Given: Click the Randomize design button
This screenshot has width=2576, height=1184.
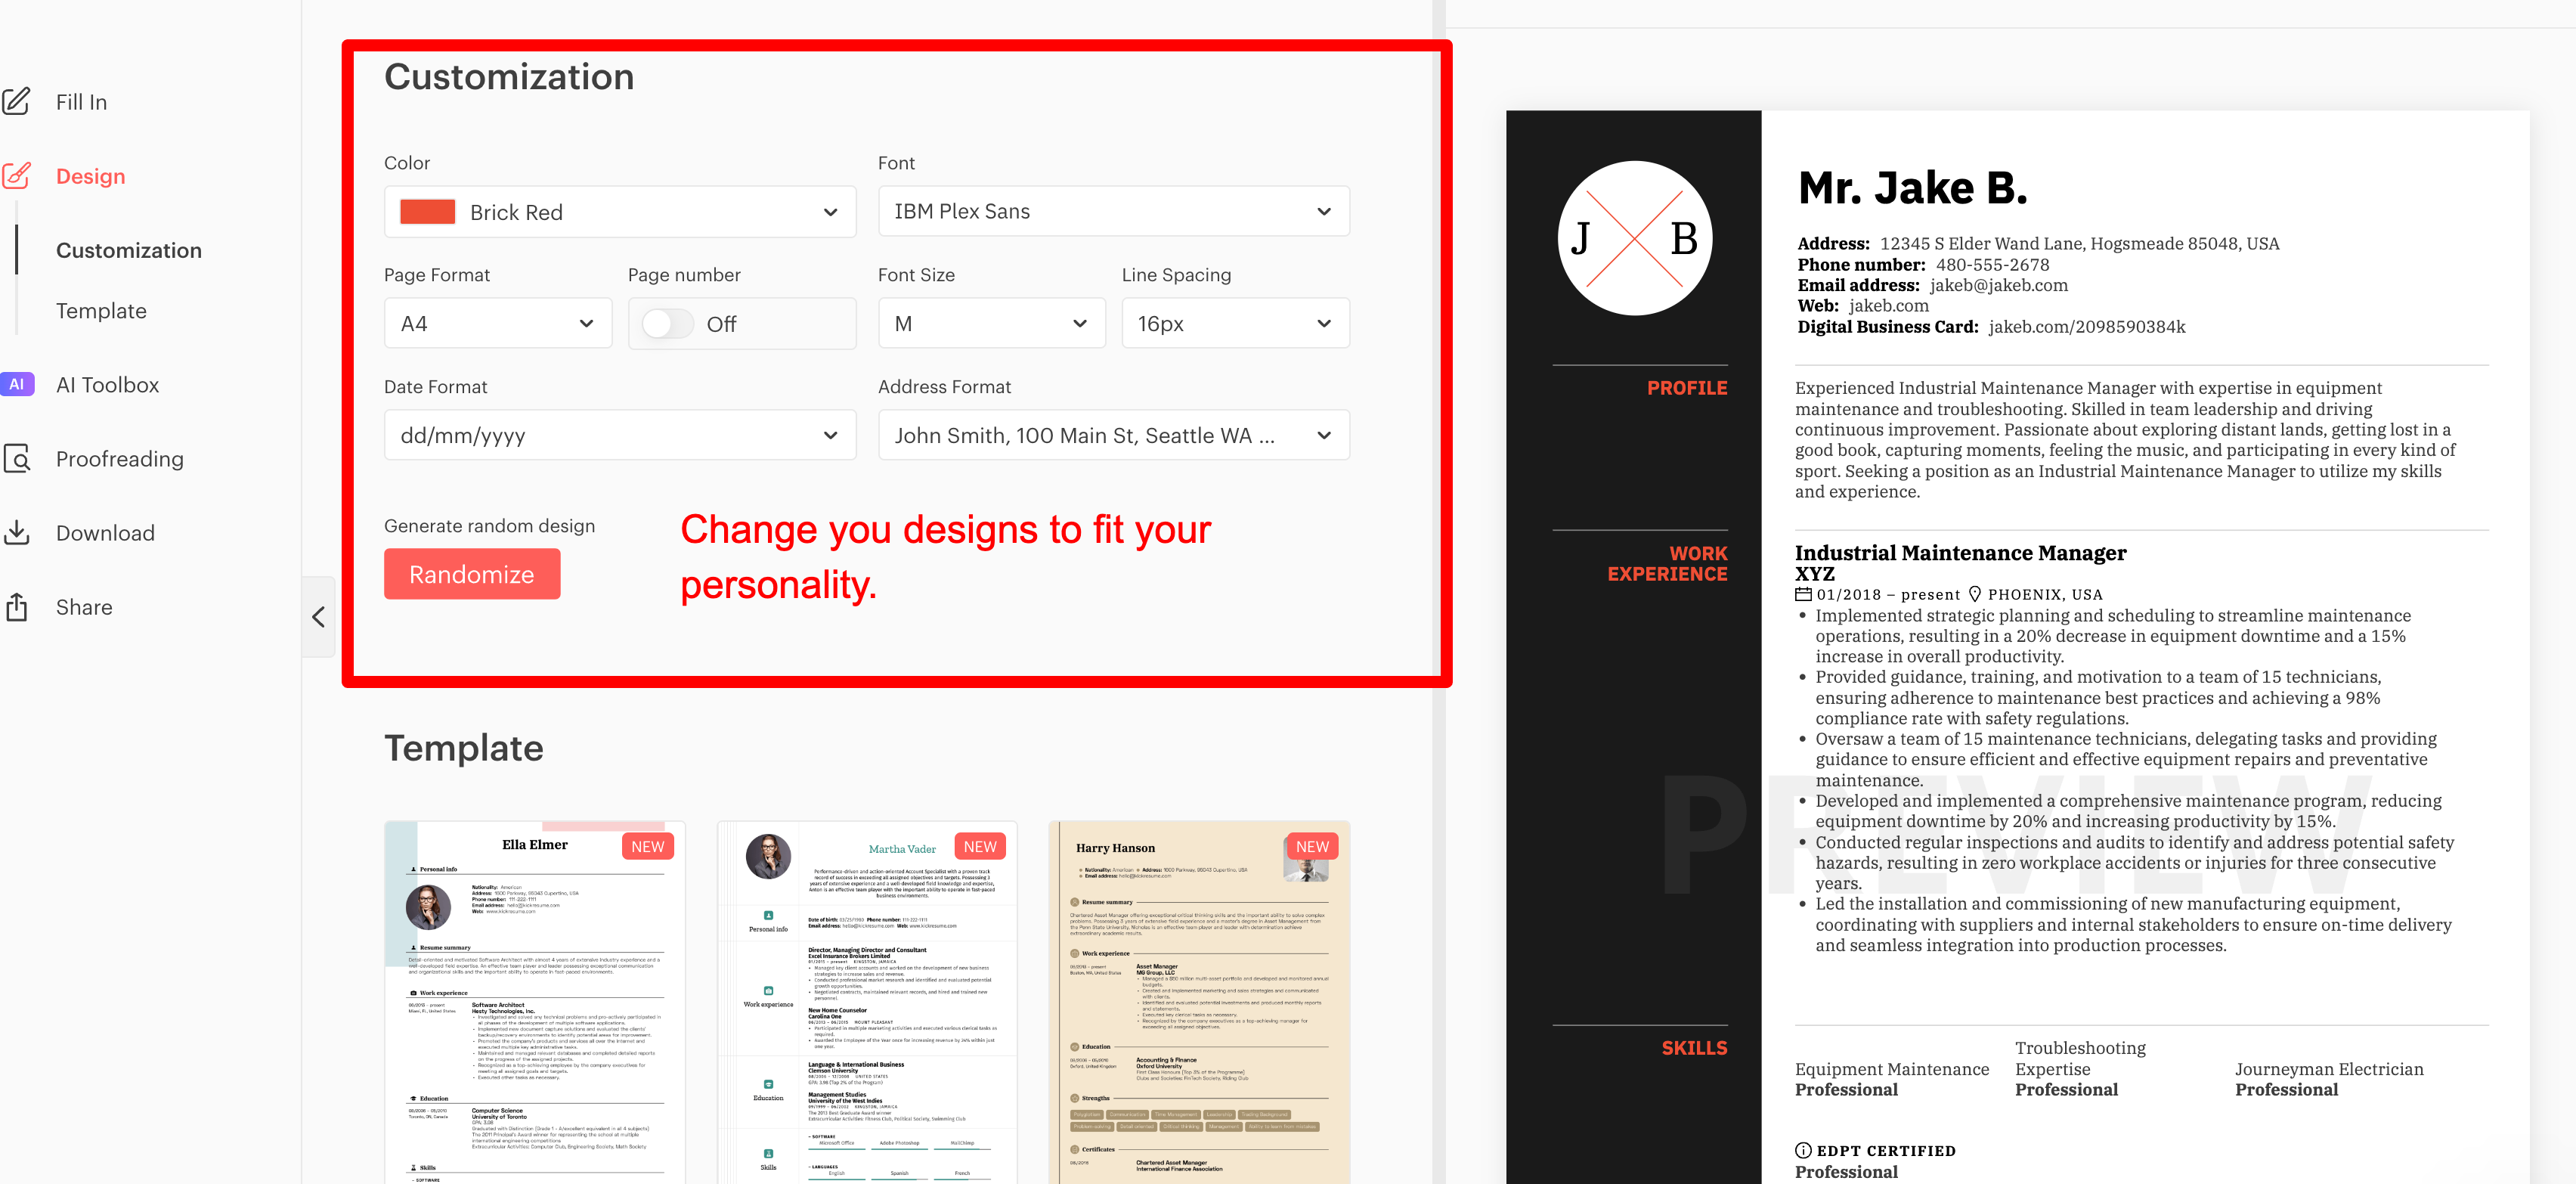Looking at the screenshot, I should click(x=472, y=573).
